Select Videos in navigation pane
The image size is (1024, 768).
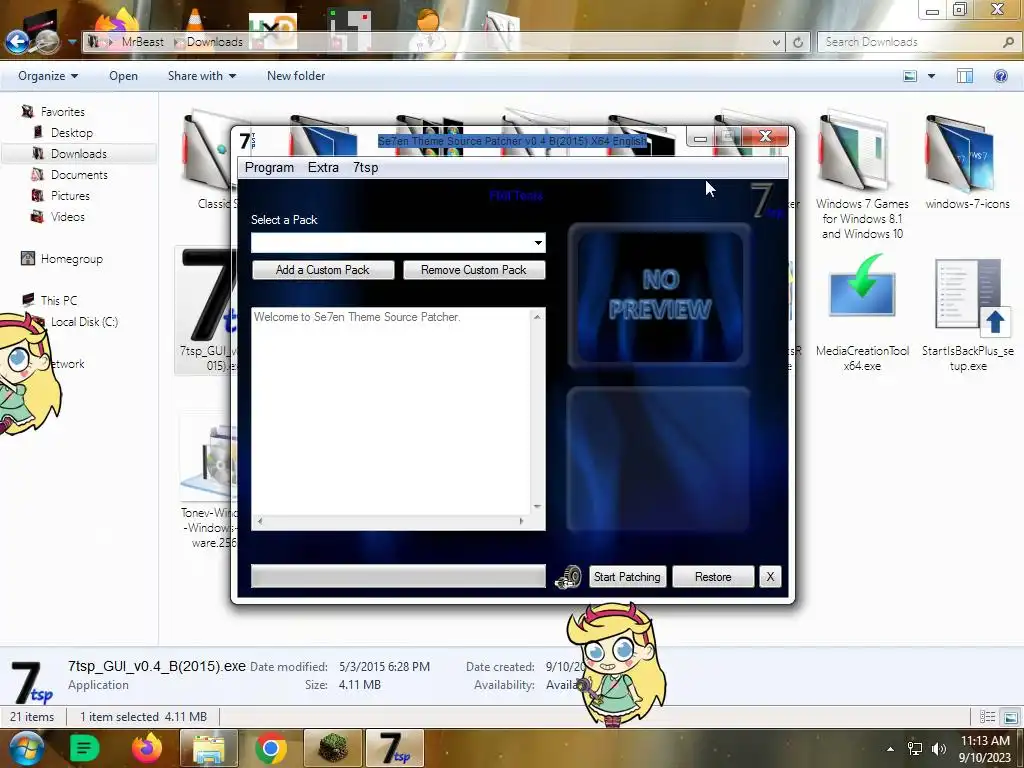pos(67,216)
